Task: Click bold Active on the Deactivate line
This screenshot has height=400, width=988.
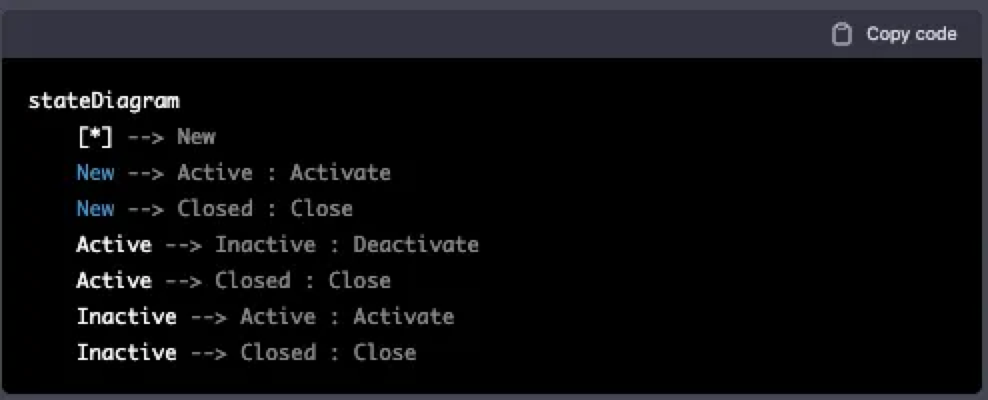Action: point(114,244)
